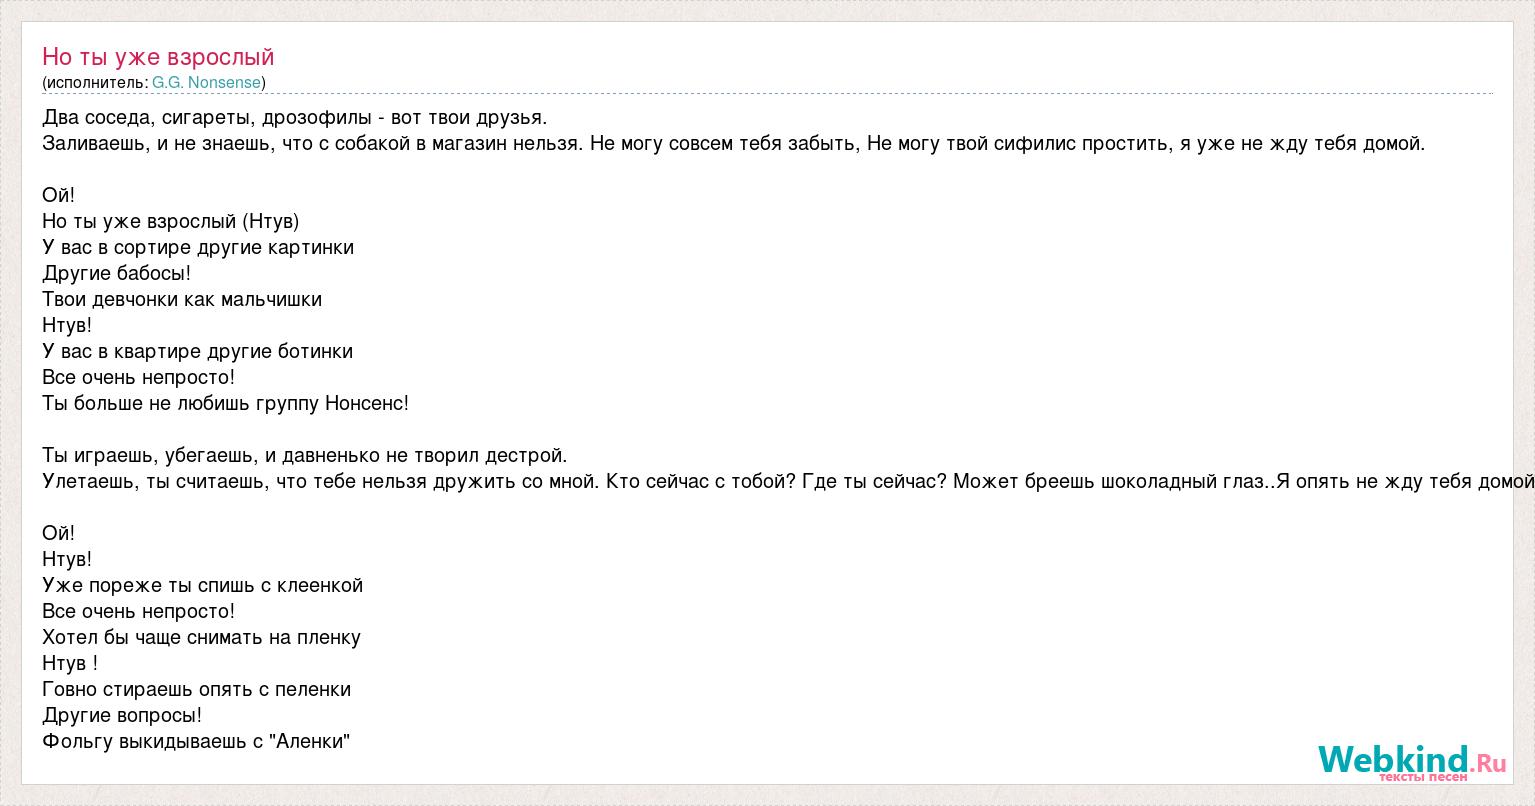This screenshot has height=806, width=1535.
Task: Click the lyric line starting Заливаешь, и не знаешь
Action: pos(734,143)
